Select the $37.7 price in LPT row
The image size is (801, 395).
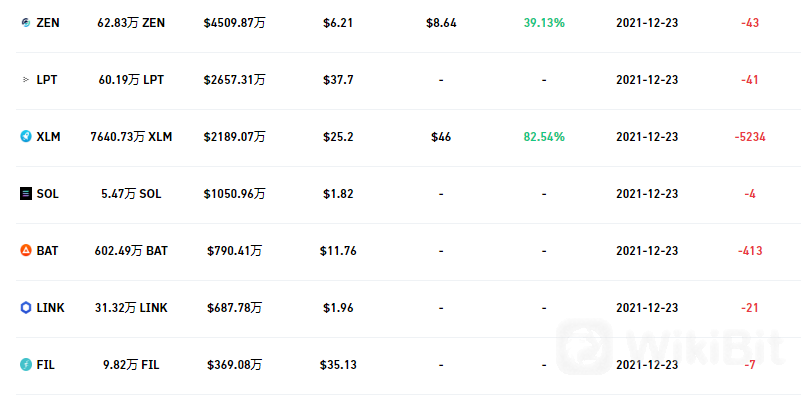tap(338, 80)
